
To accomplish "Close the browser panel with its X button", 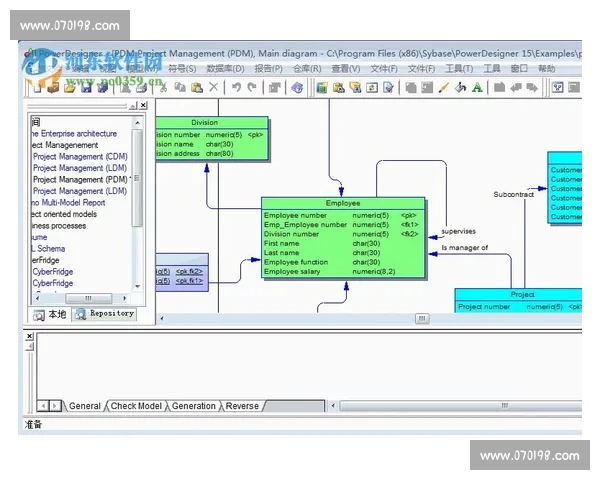I will (x=143, y=105).
